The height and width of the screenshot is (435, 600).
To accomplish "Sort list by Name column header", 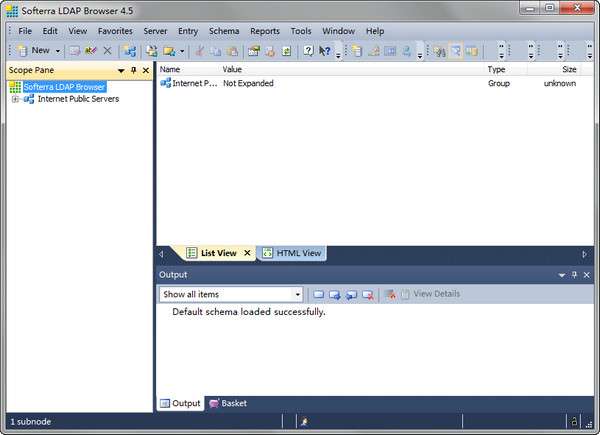I will 189,69.
